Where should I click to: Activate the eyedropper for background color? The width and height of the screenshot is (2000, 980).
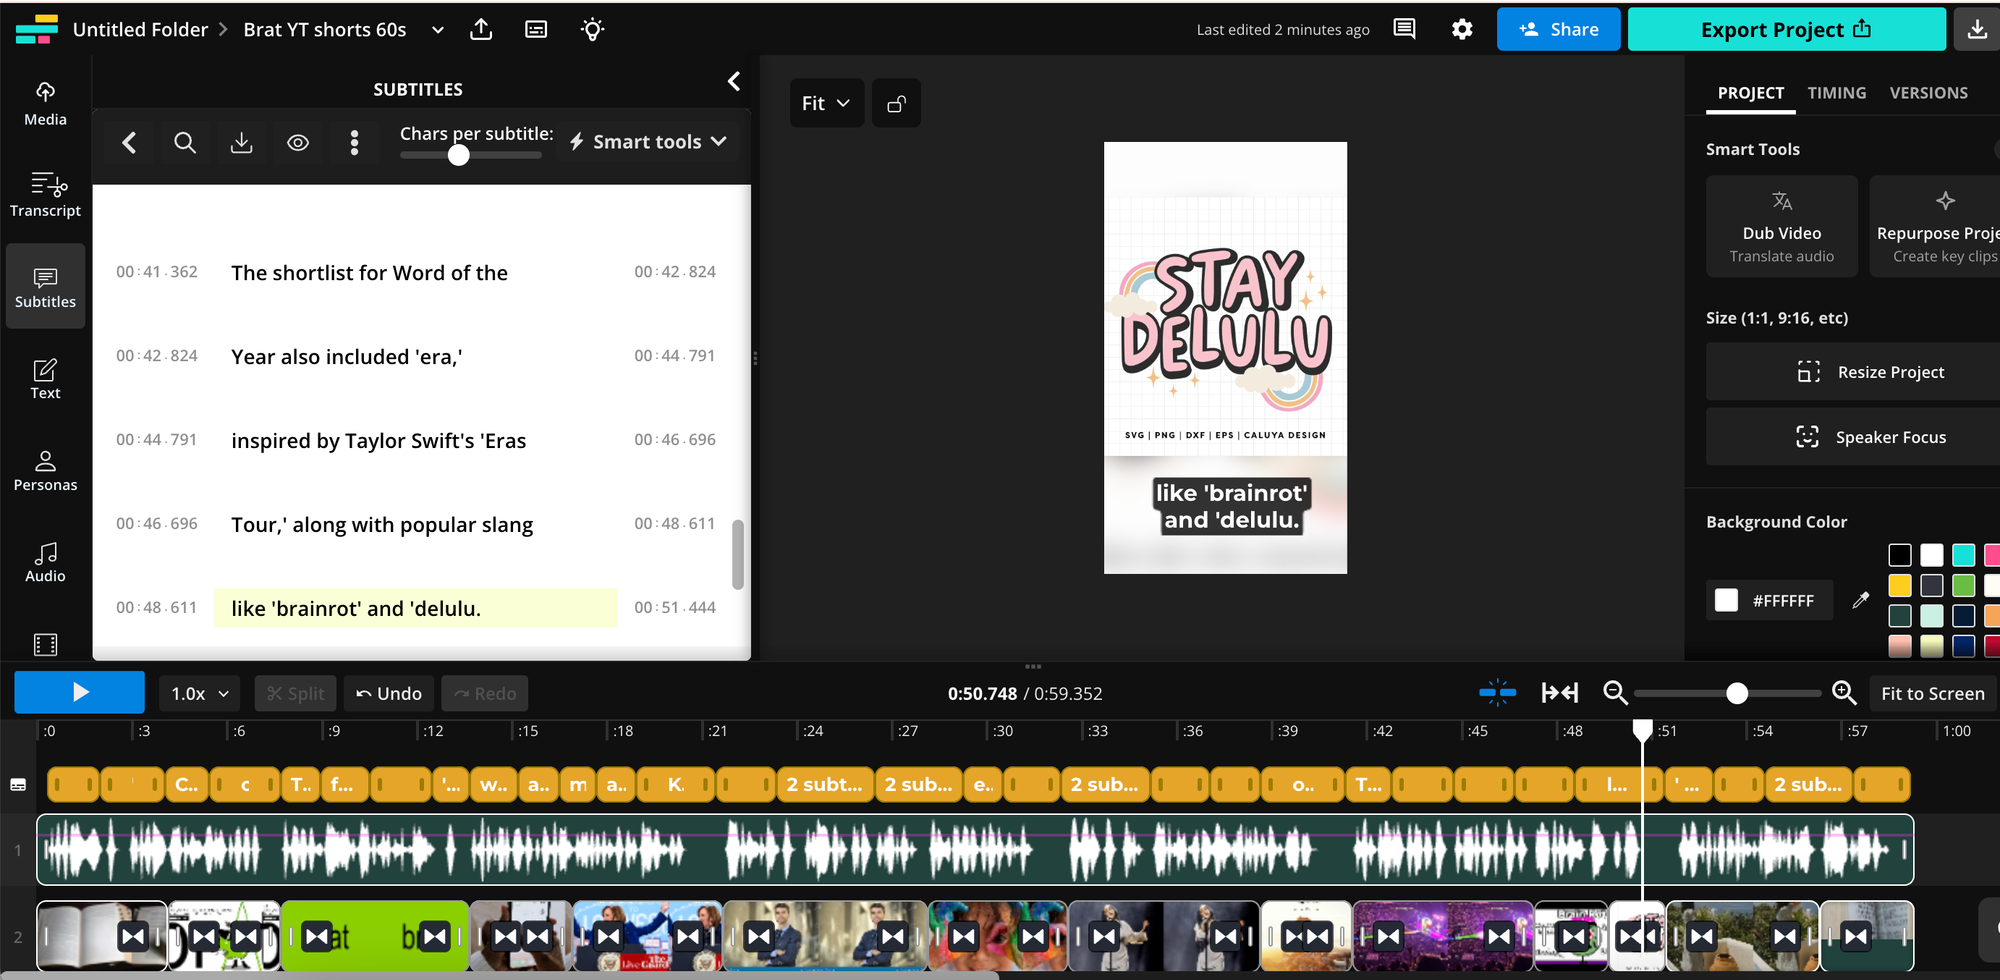1862,600
